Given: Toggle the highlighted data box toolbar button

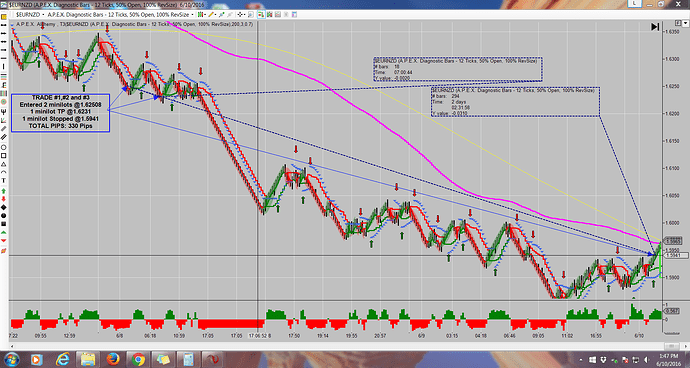Looking at the screenshot, I should pyautogui.click(x=261, y=15).
